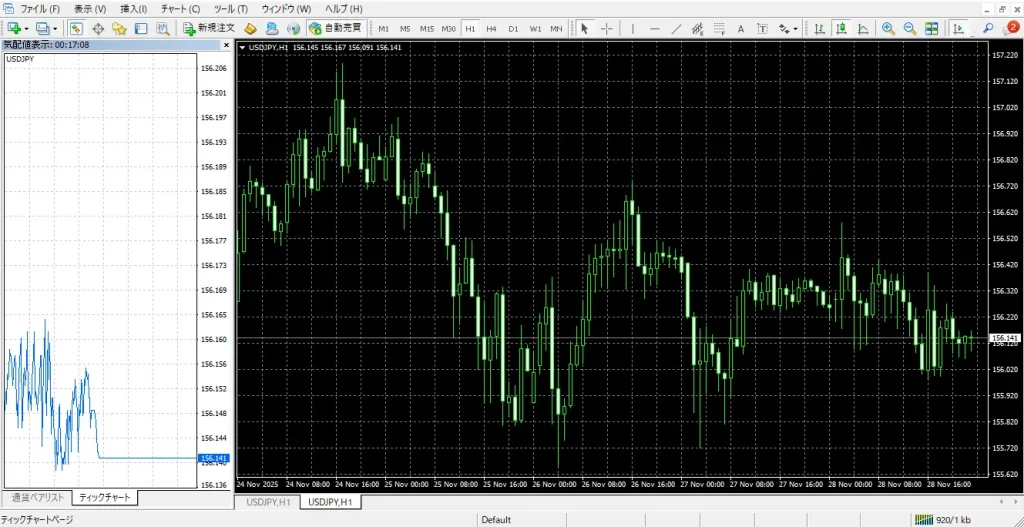Viewport: 1024px width, 527px height.
Task: Select the trendline drawing tool
Action: coord(677,28)
